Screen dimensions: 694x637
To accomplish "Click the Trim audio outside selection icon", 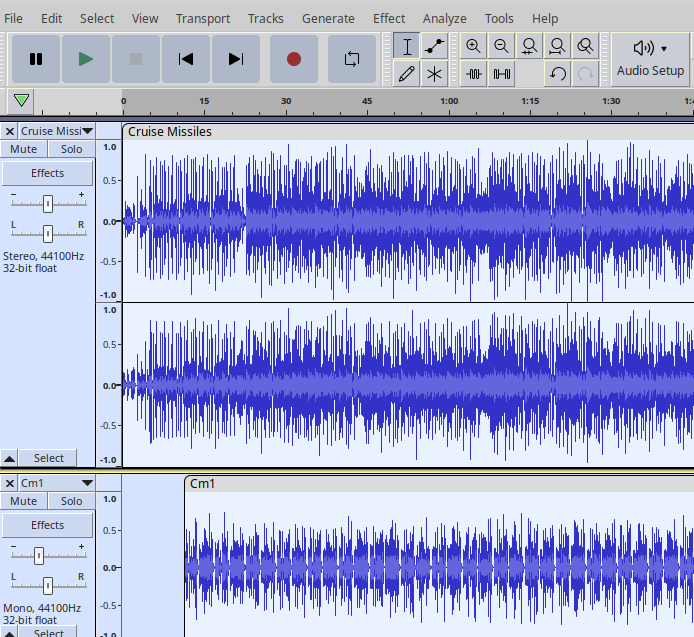I will pos(474,74).
